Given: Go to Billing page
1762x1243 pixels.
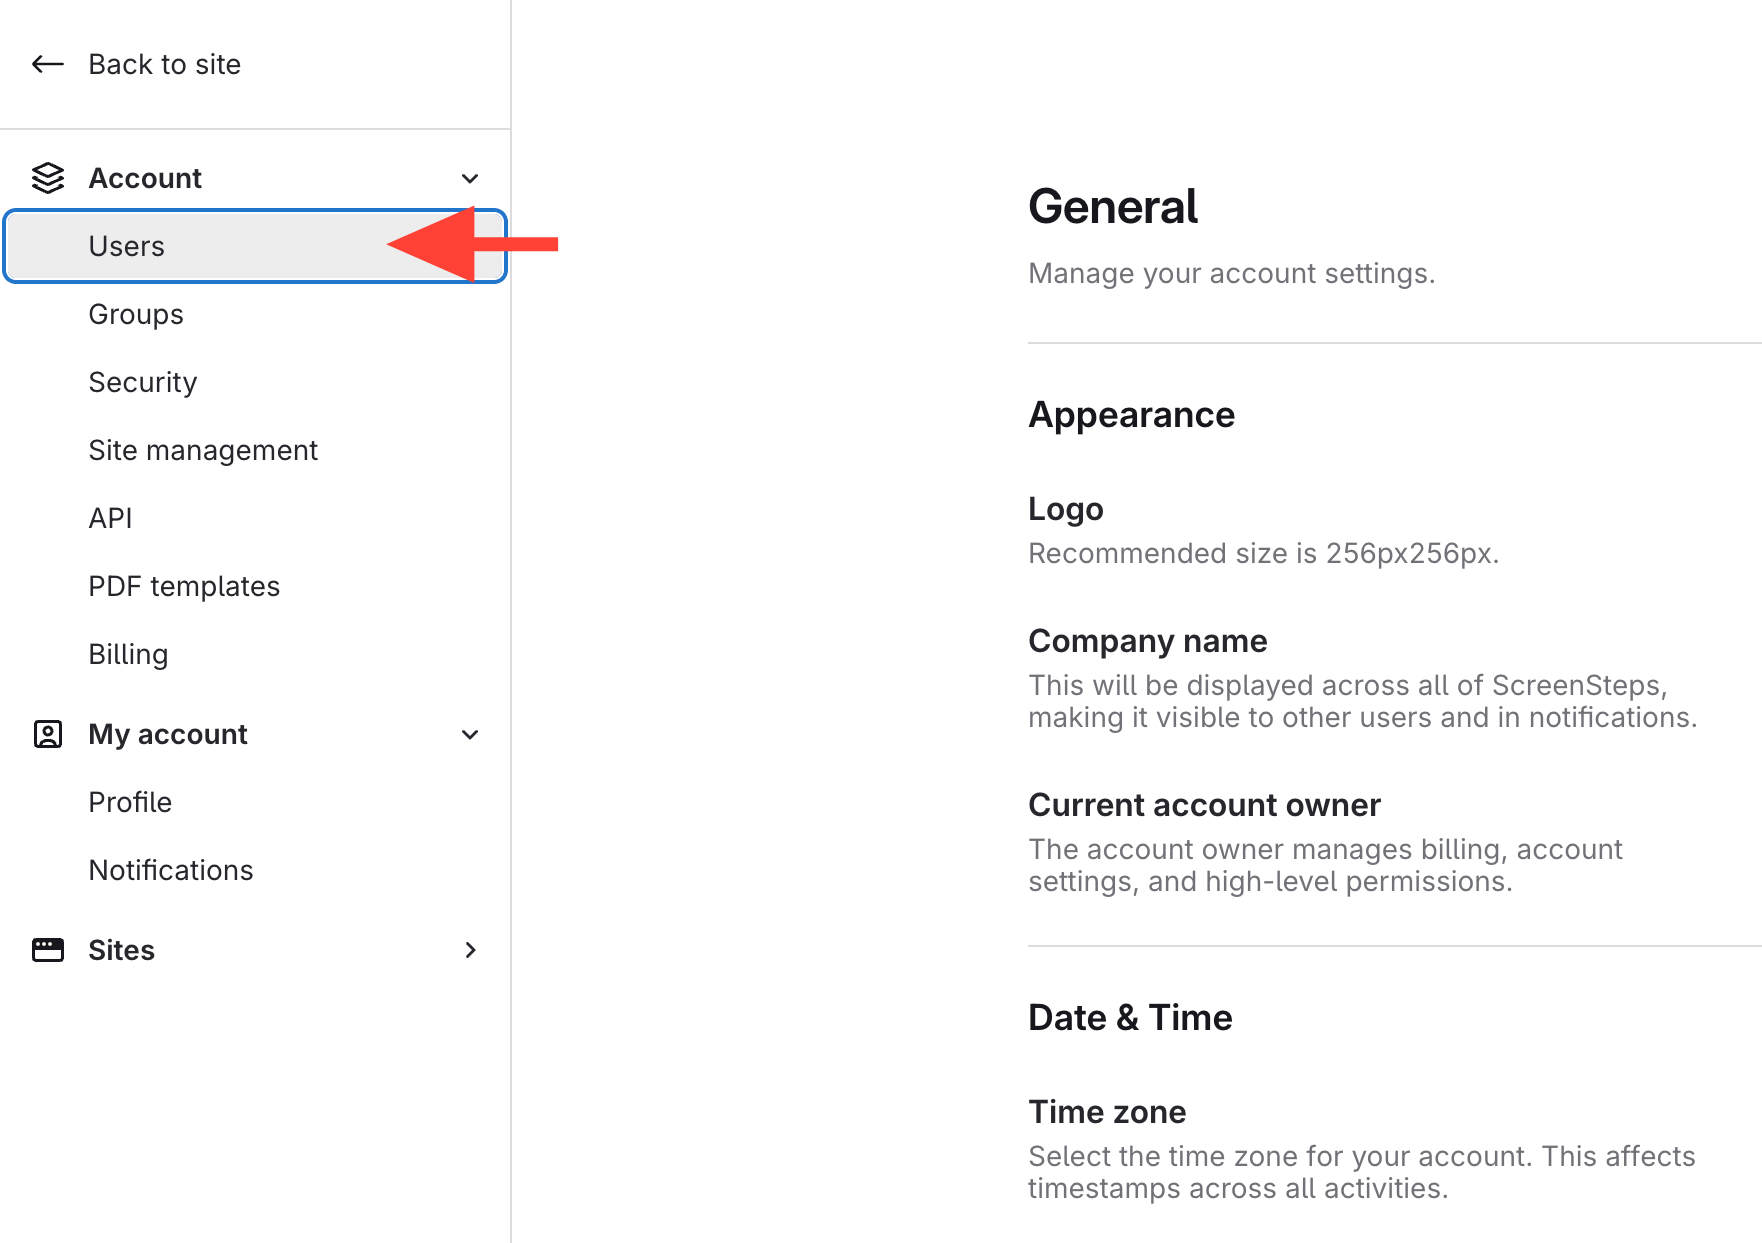Looking at the screenshot, I should [128, 654].
